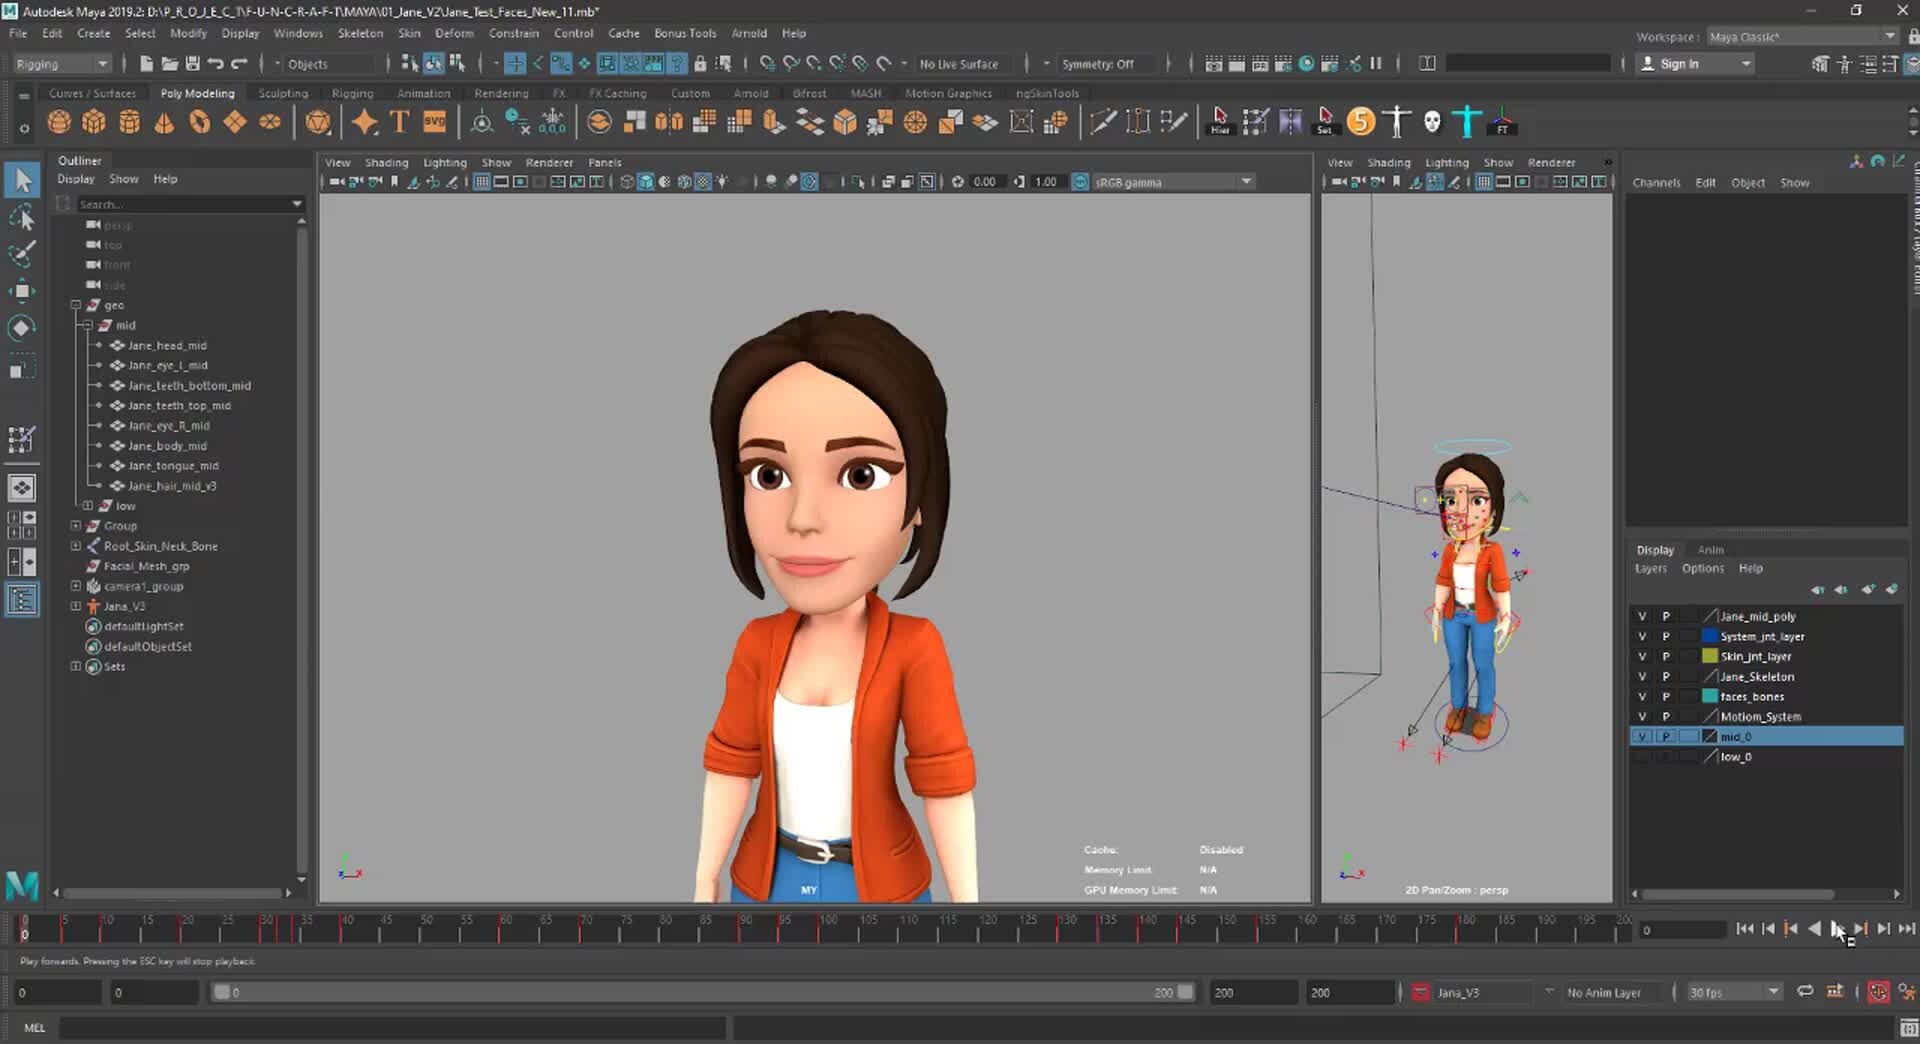This screenshot has width=1920, height=1044.
Task: Enable visibility of the low_0 layer
Action: click(1641, 757)
